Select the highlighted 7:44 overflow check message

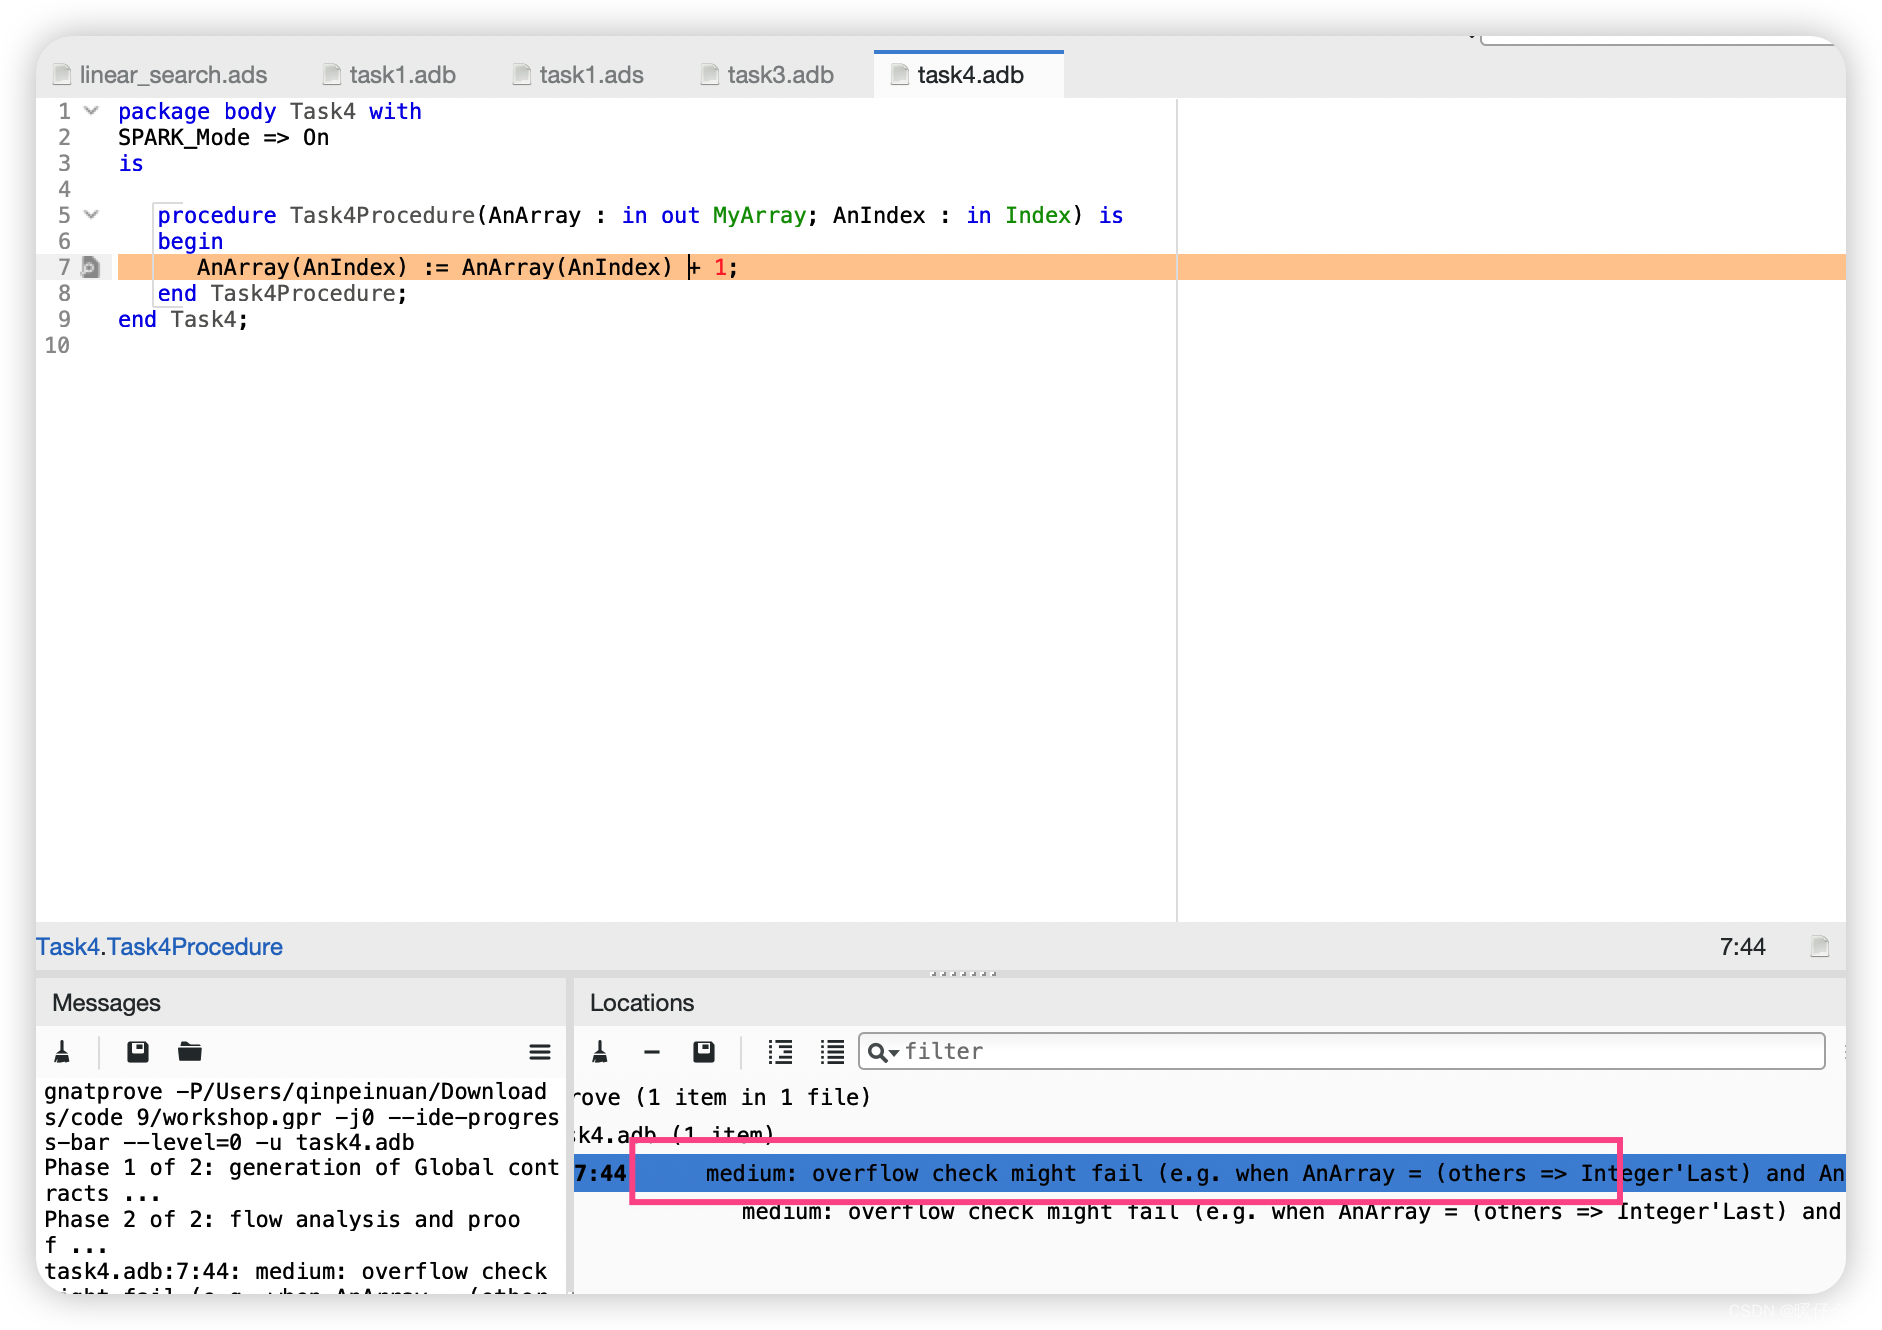1209,1173
